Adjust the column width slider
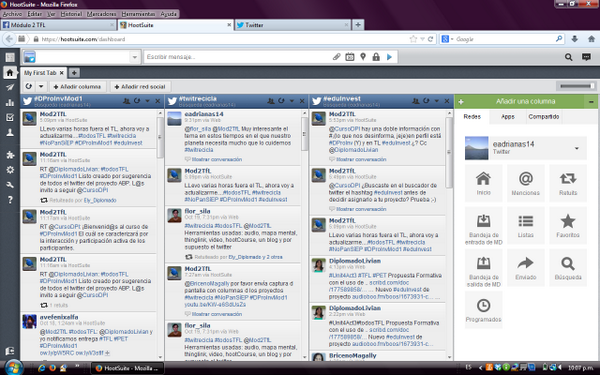The width and height of the screenshot is (600, 375). coord(576,86)
